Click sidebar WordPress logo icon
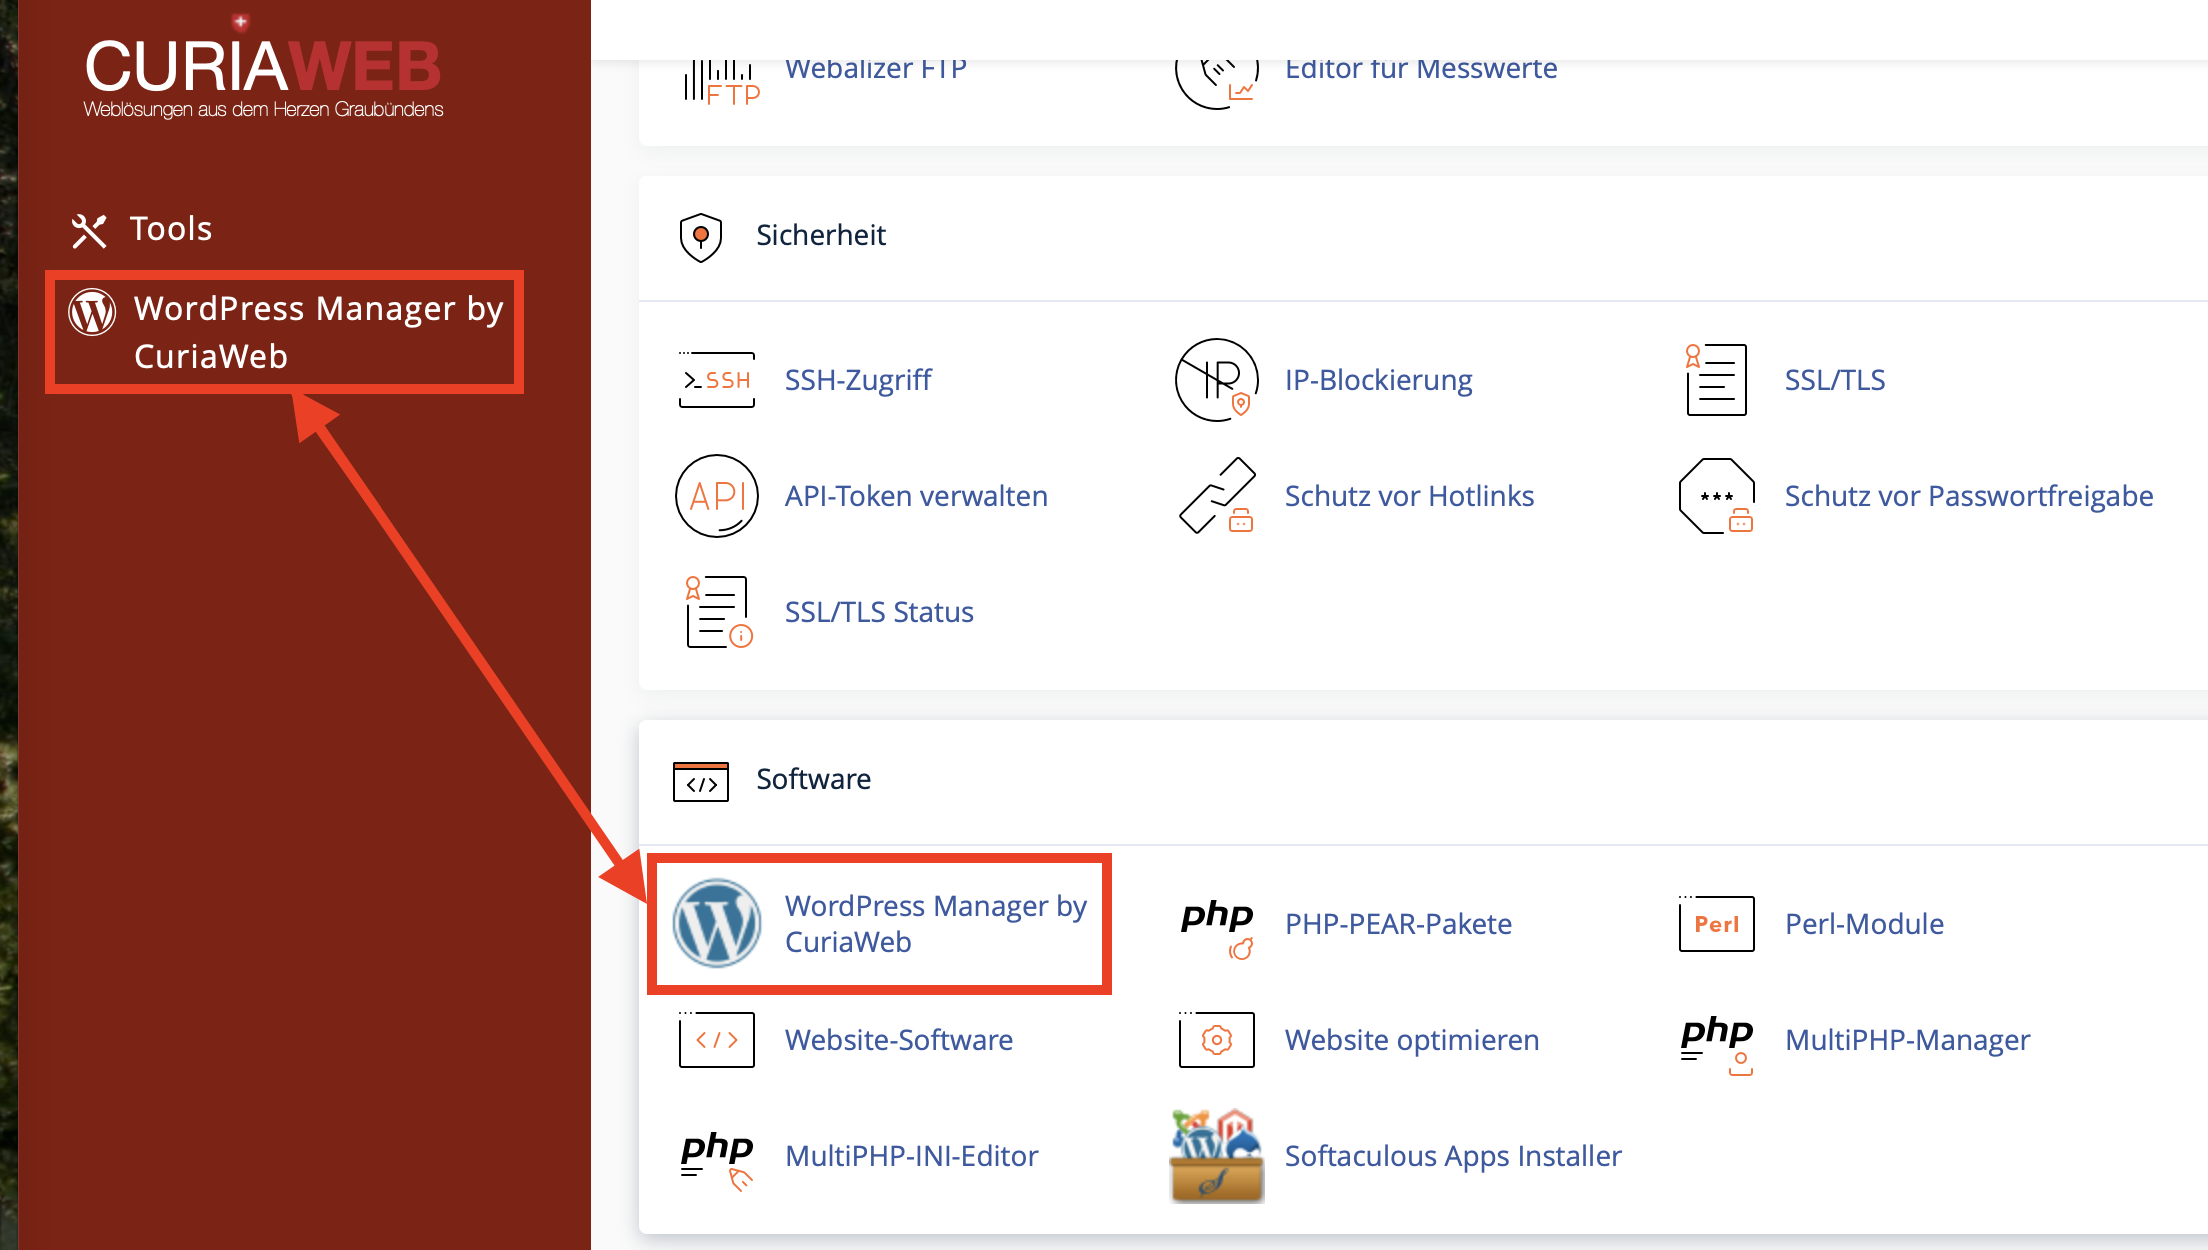The width and height of the screenshot is (2208, 1250). click(92, 312)
